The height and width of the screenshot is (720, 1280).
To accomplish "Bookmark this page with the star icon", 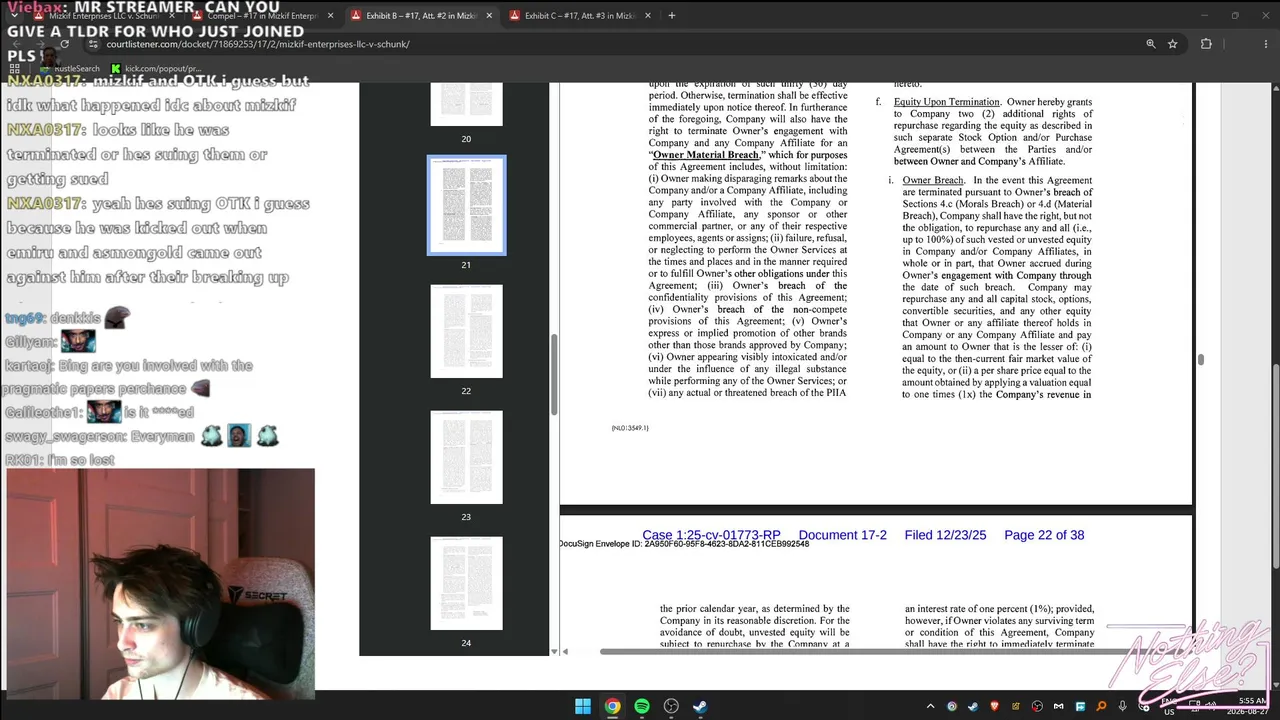I will [1173, 44].
